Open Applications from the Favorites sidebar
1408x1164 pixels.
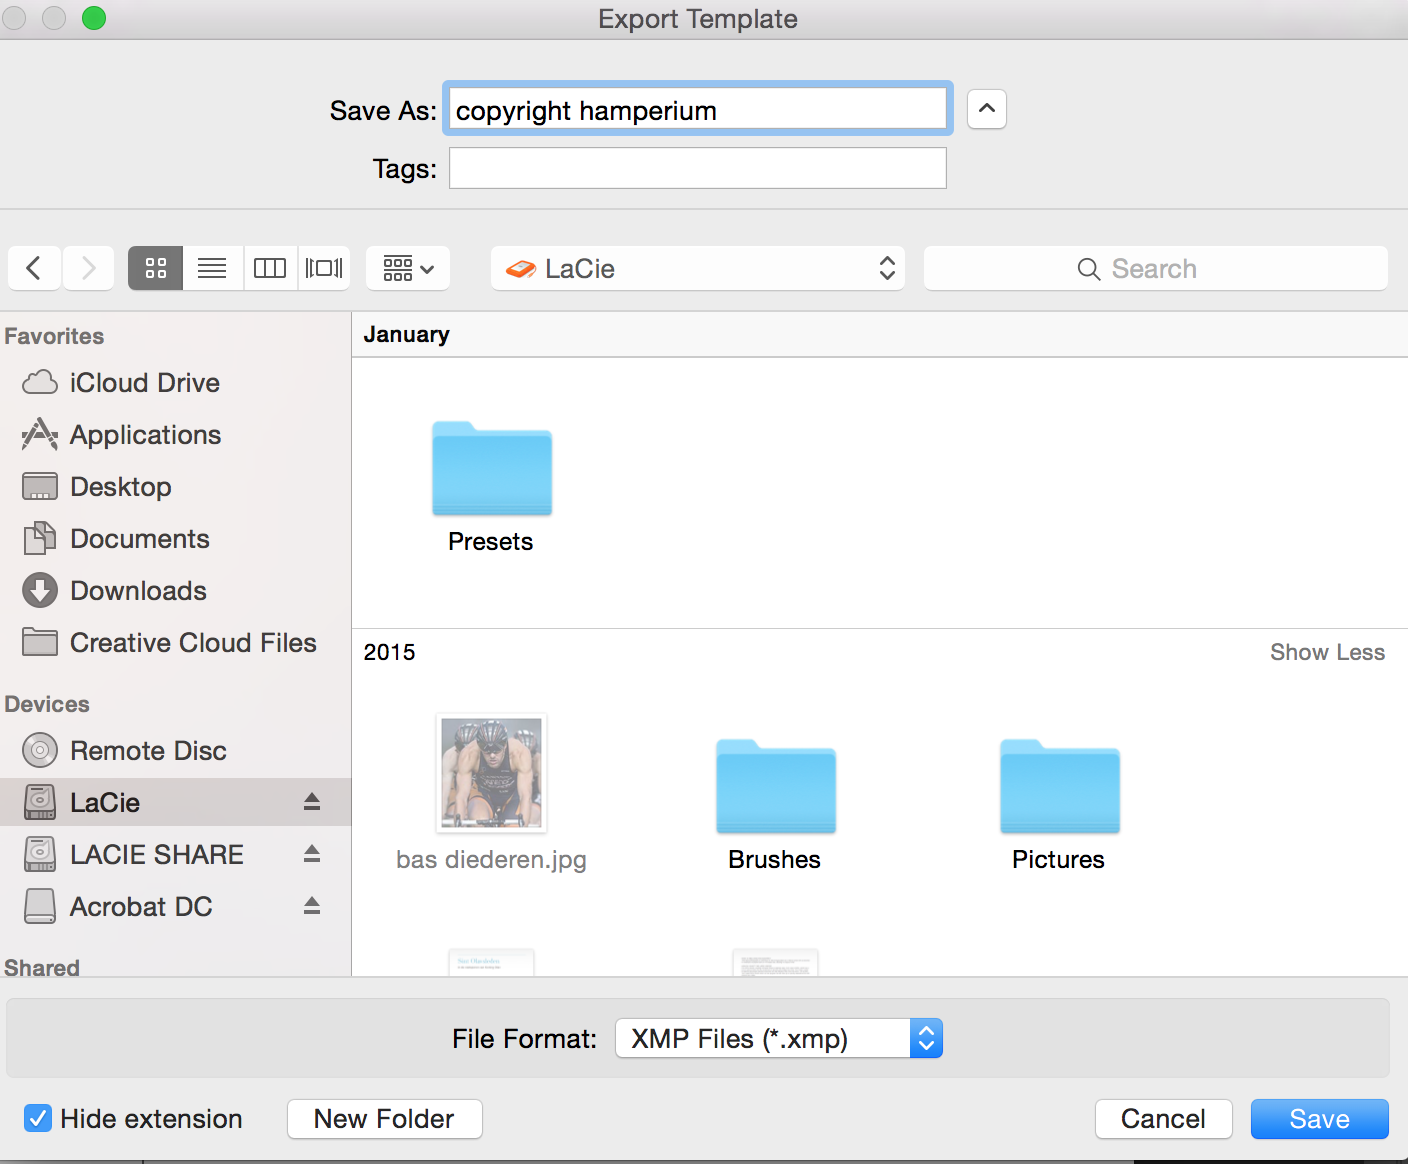(x=145, y=435)
